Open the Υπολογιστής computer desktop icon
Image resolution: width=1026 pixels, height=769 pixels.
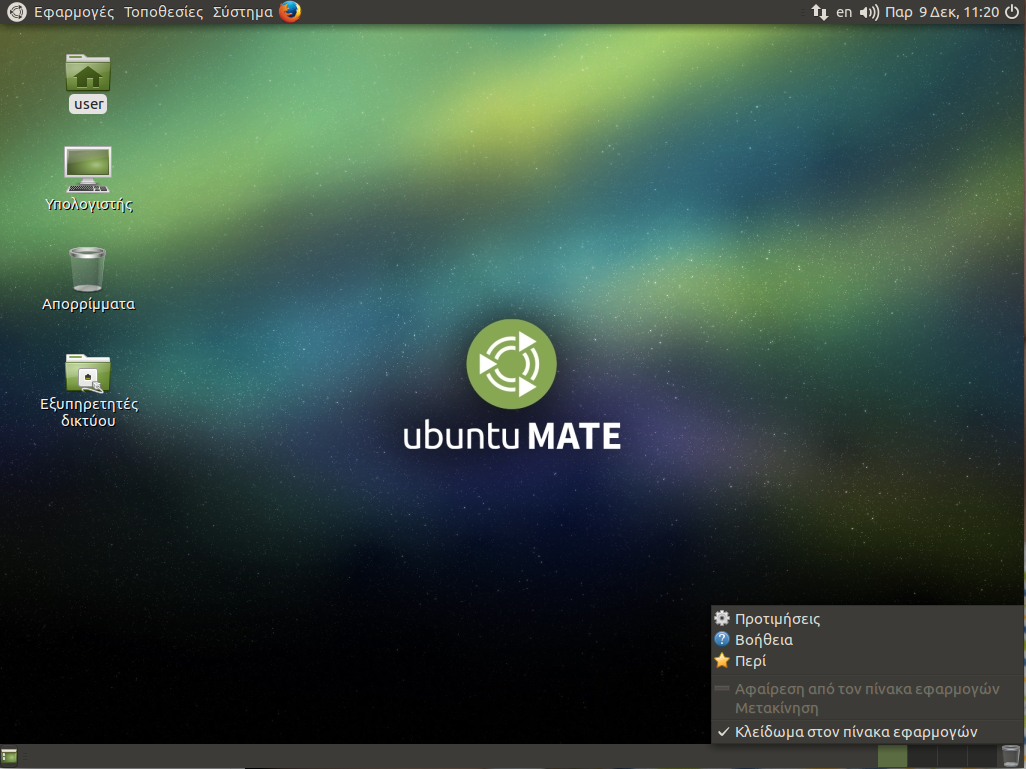pyautogui.click(x=88, y=170)
